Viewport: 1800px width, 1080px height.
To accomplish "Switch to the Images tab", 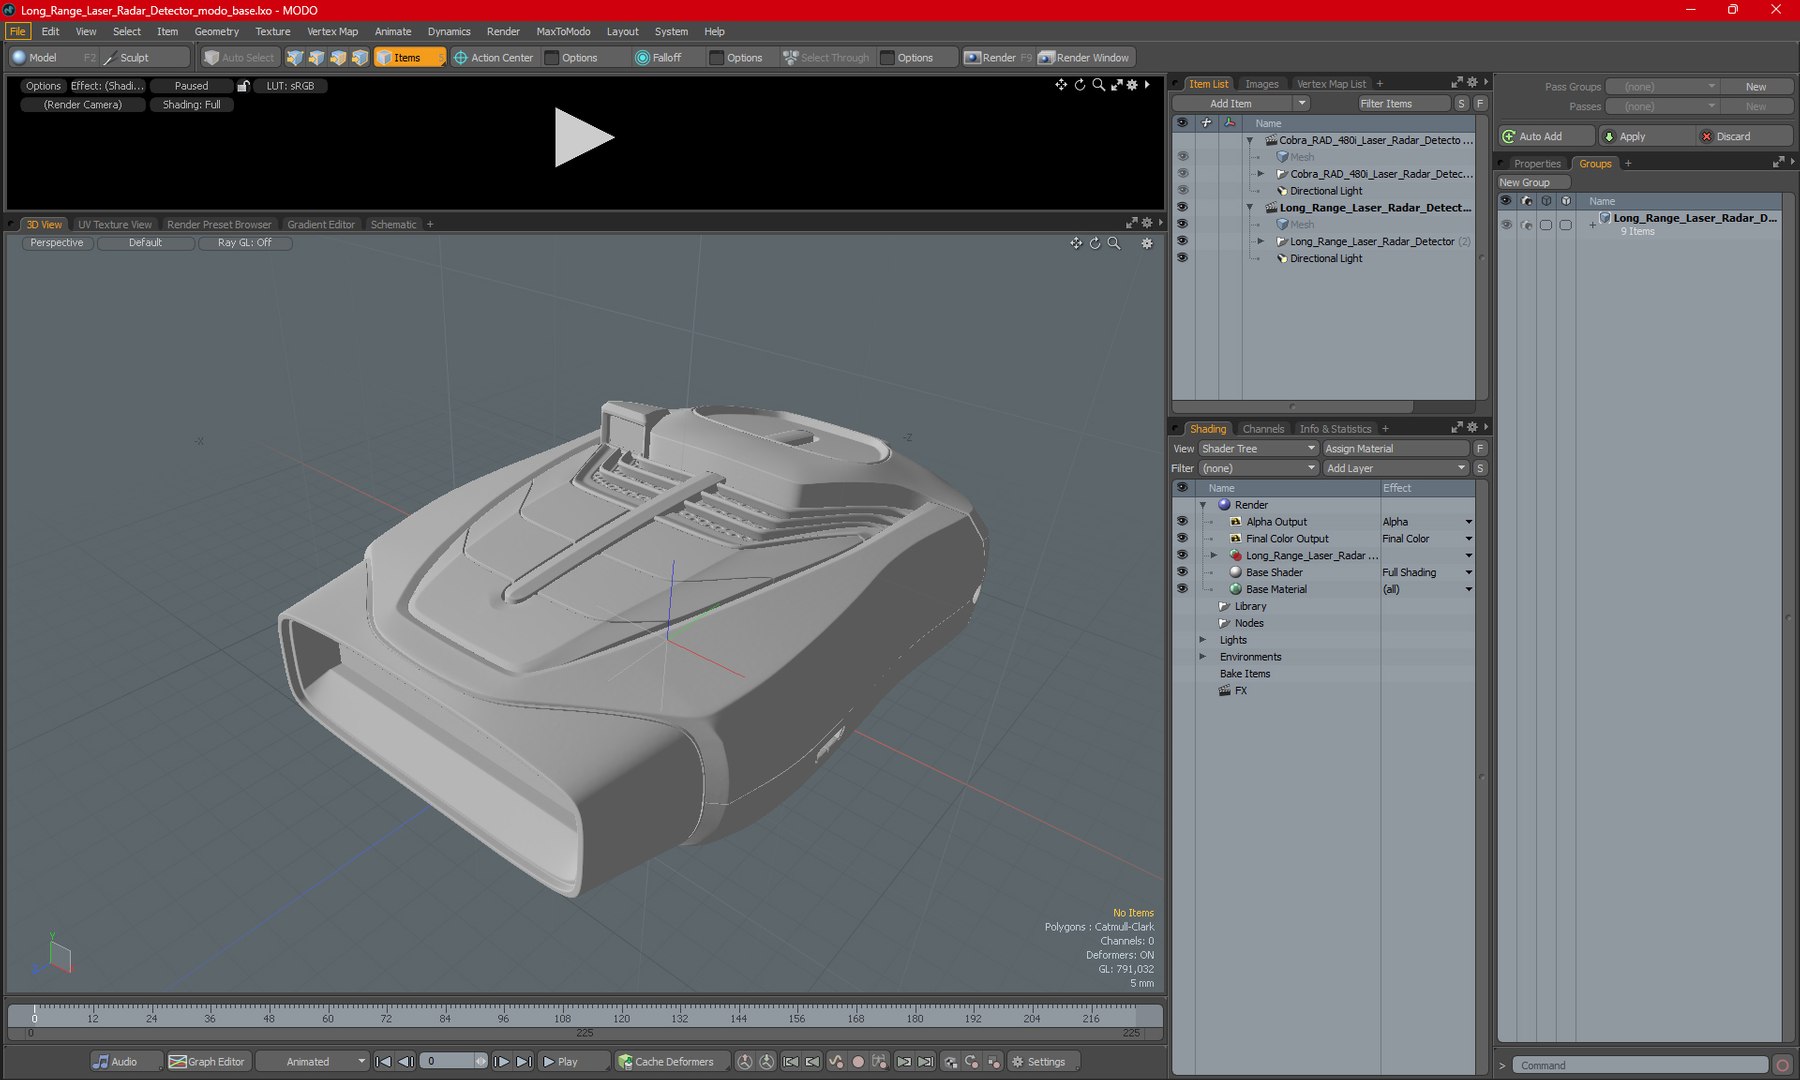I will (x=1262, y=84).
